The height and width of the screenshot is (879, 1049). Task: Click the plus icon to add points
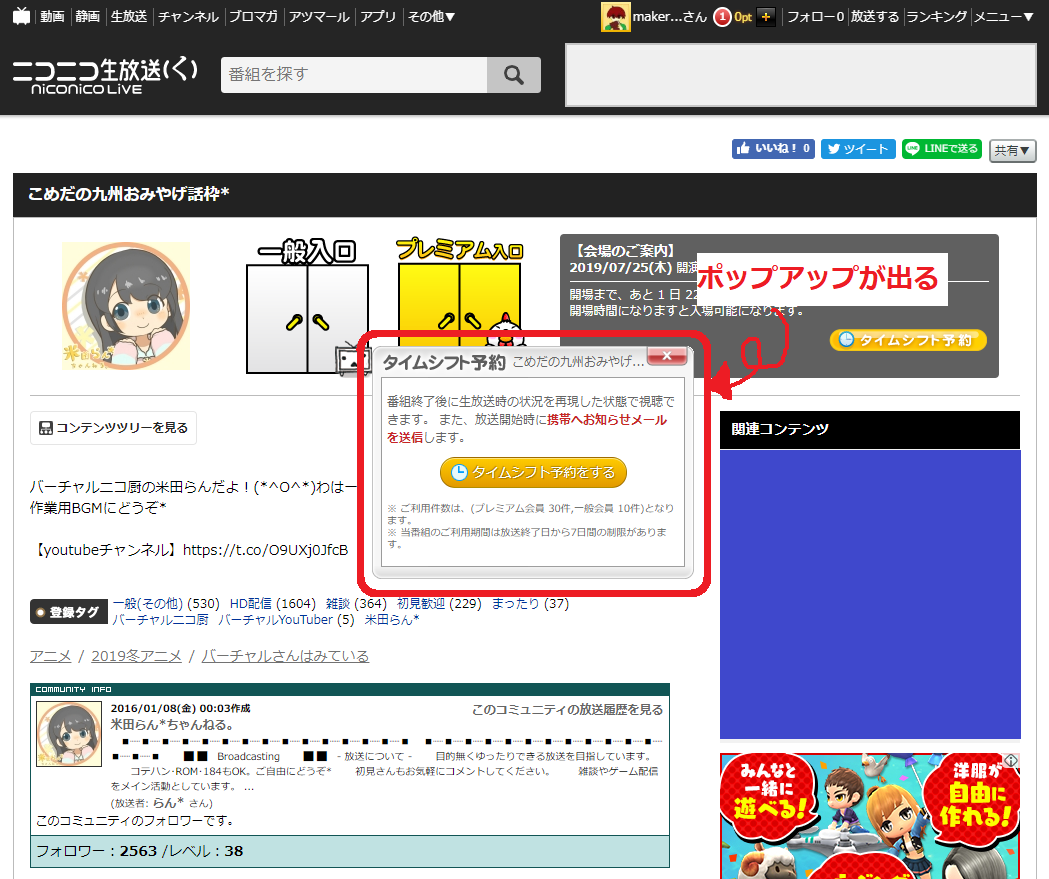point(766,17)
